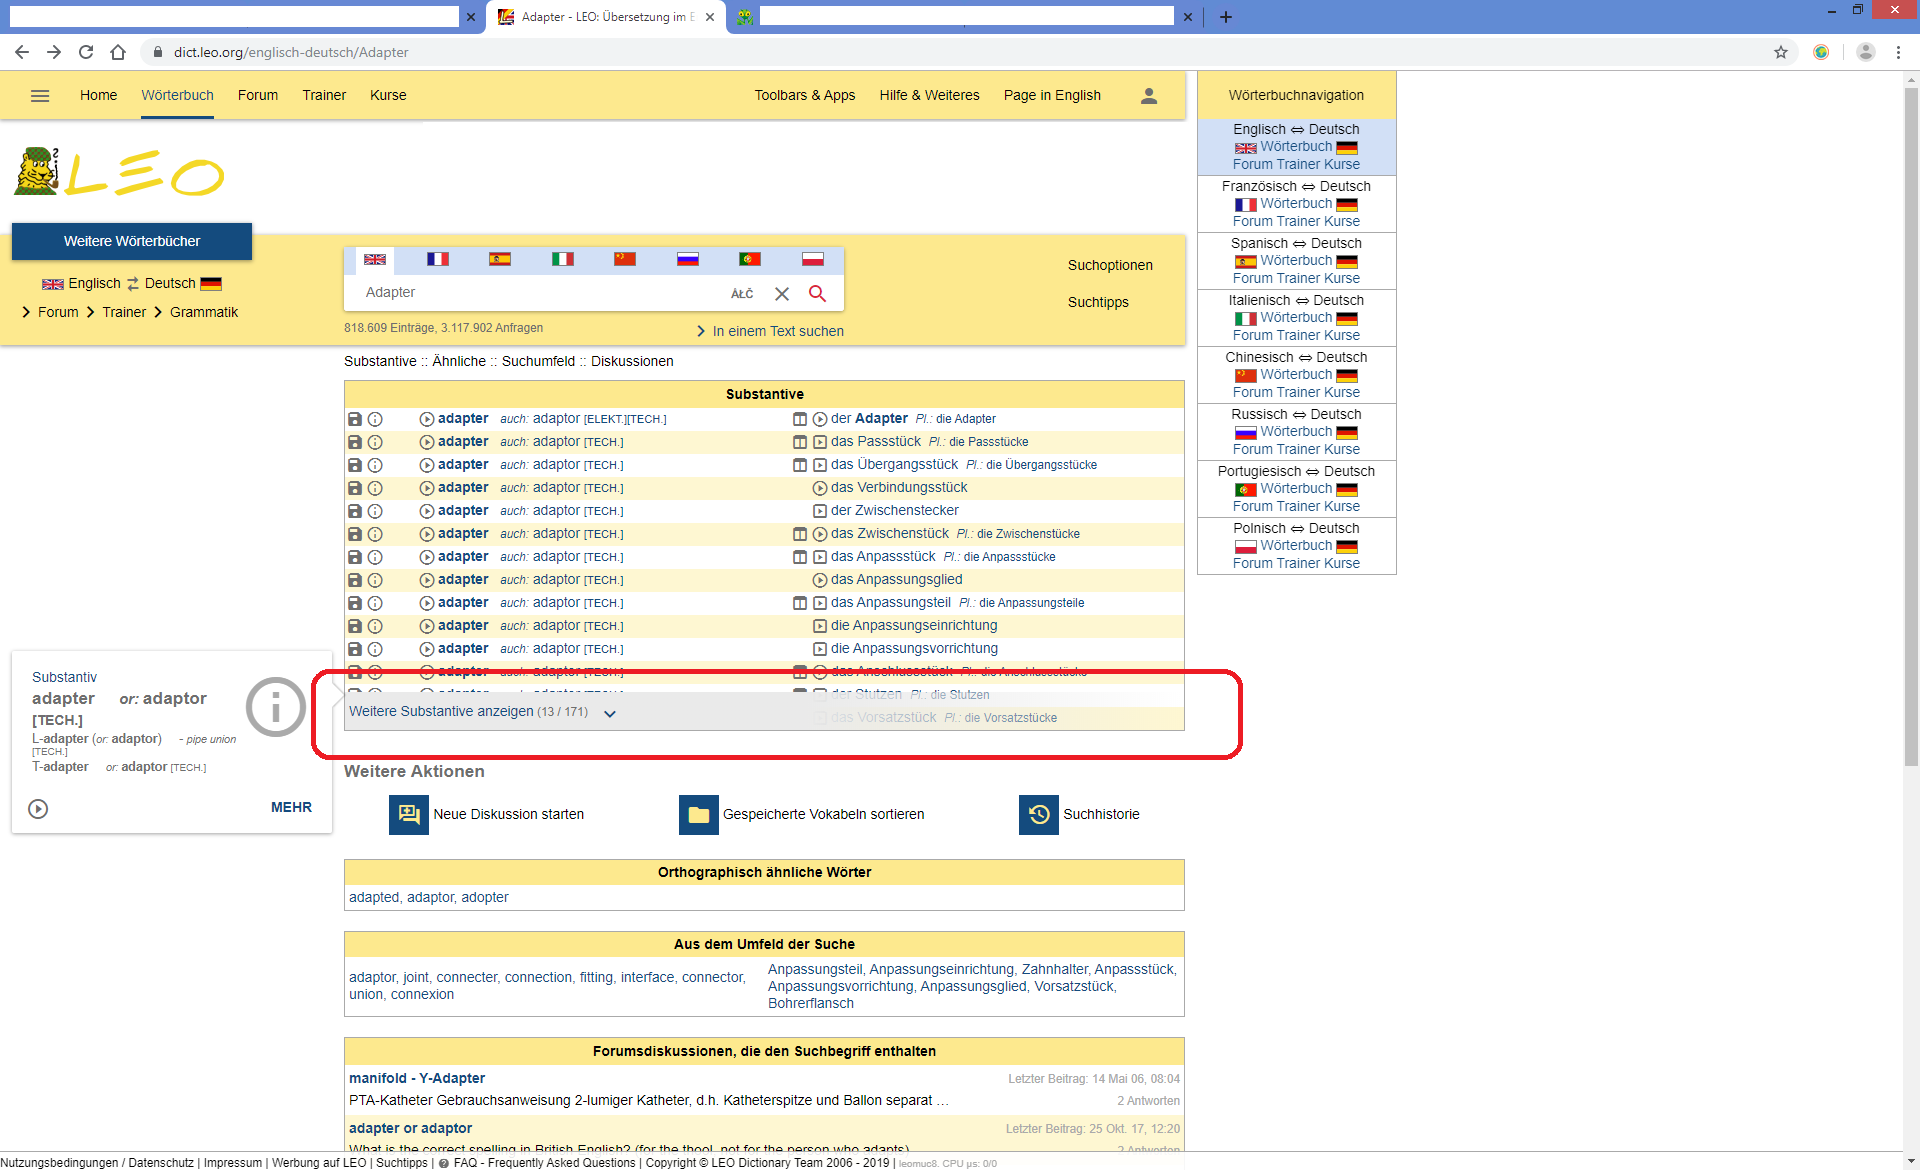Open inflection table for das Passstück
This screenshot has height=1170, width=1920.
click(x=800, y=442)
